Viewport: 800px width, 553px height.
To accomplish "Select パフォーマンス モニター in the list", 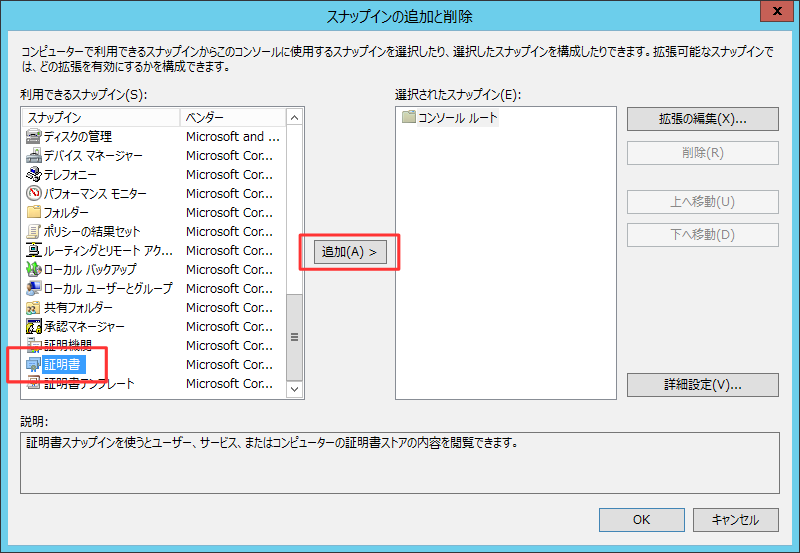I will pos(95,193).
